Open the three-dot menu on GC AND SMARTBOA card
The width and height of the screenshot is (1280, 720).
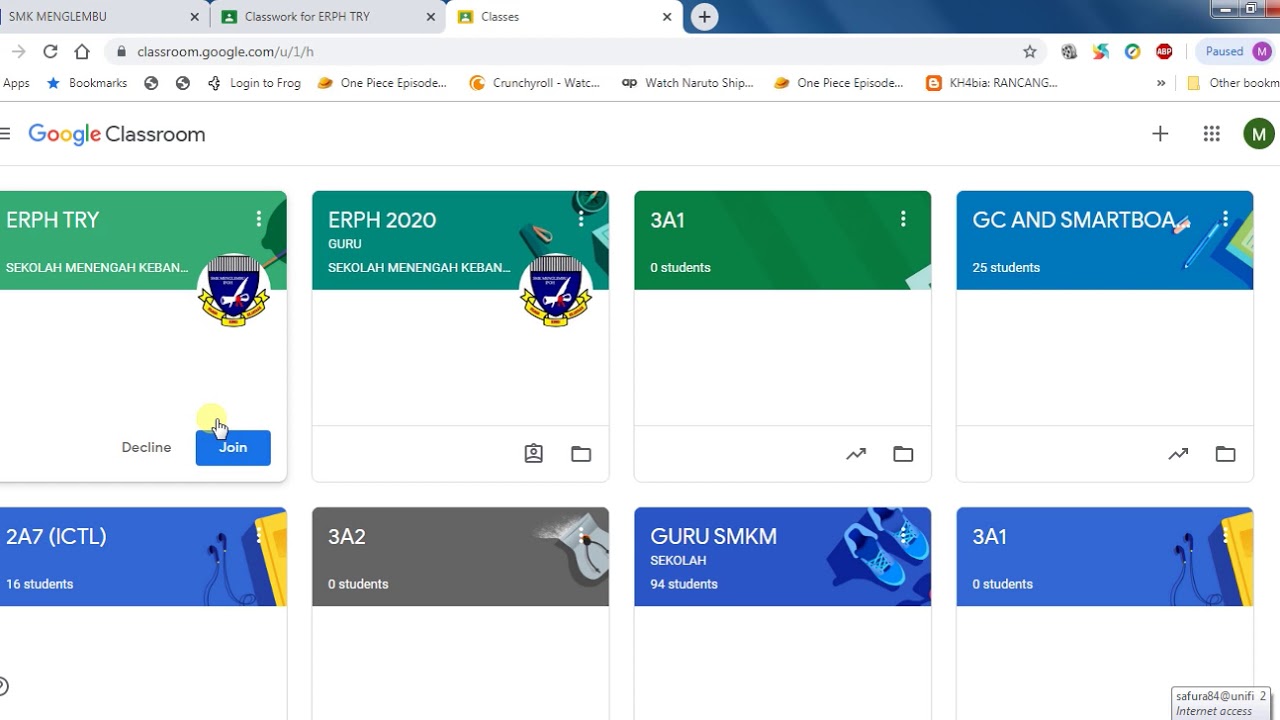tap(1225, 219)
